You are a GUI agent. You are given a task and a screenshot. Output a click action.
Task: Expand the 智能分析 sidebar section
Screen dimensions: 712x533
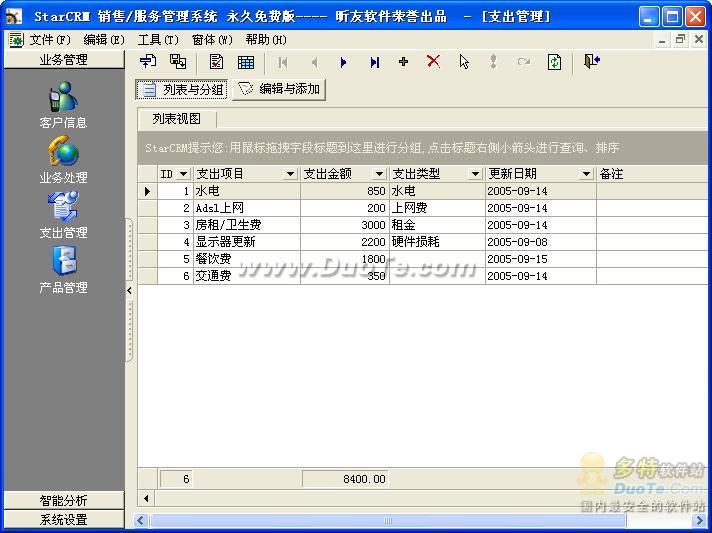coord(64,500)
